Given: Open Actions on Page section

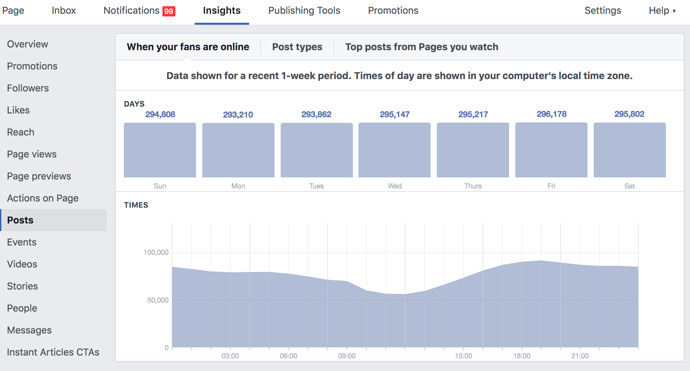Looking at the screenshot, I should pyautogui.click(x=42, y=198).
